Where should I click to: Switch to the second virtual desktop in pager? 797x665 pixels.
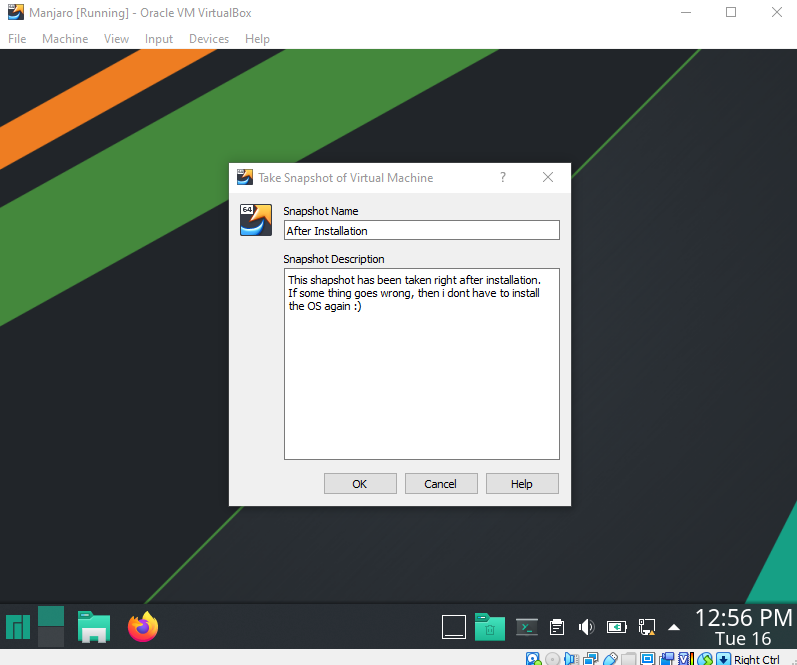tap(51, 637)
